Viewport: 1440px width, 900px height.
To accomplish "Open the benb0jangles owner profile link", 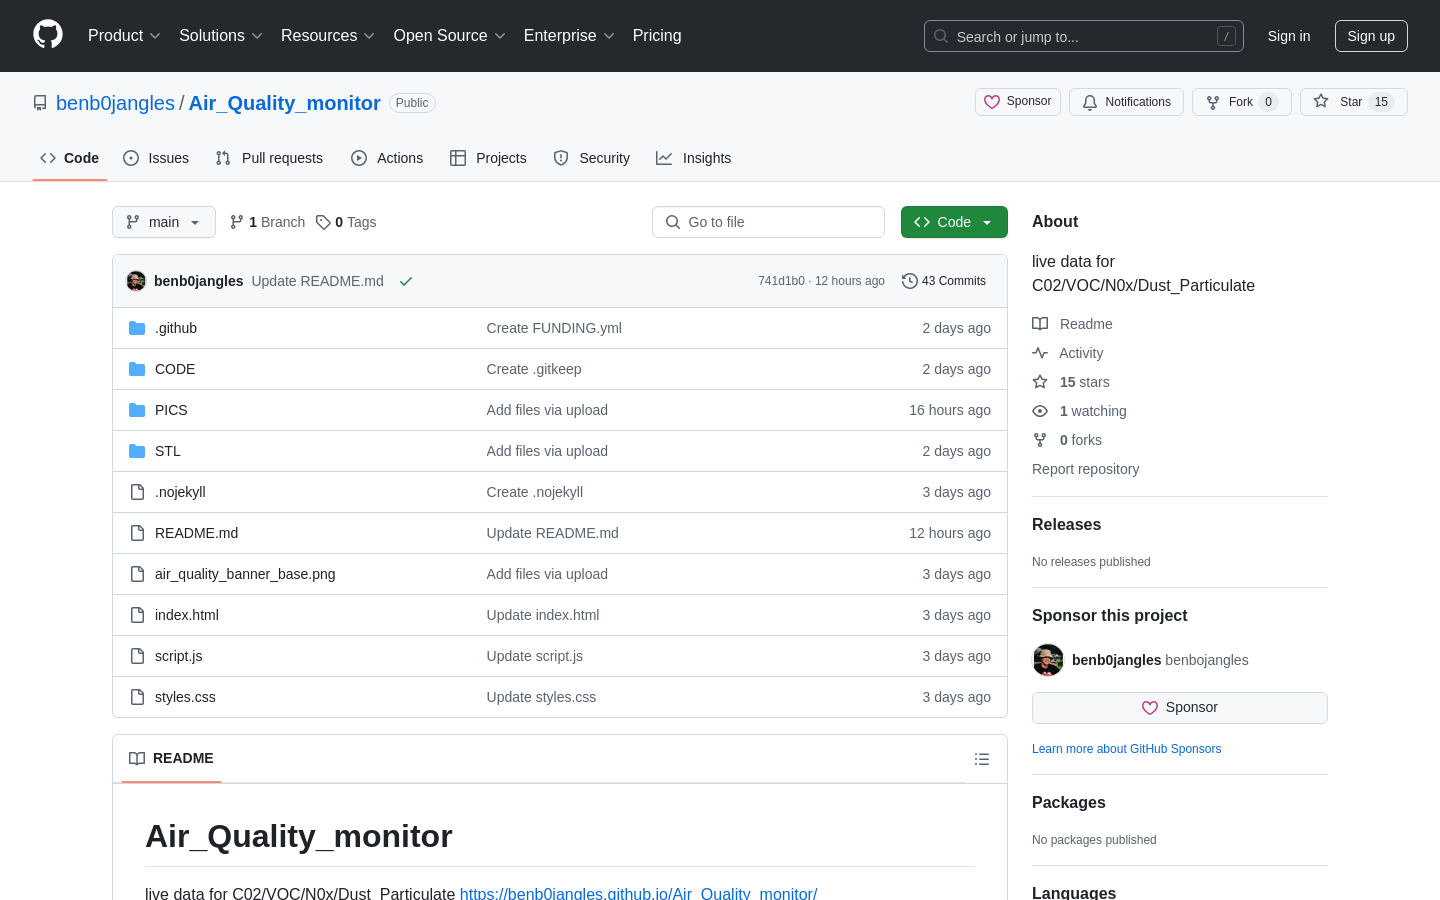I will tap(115, 103).
